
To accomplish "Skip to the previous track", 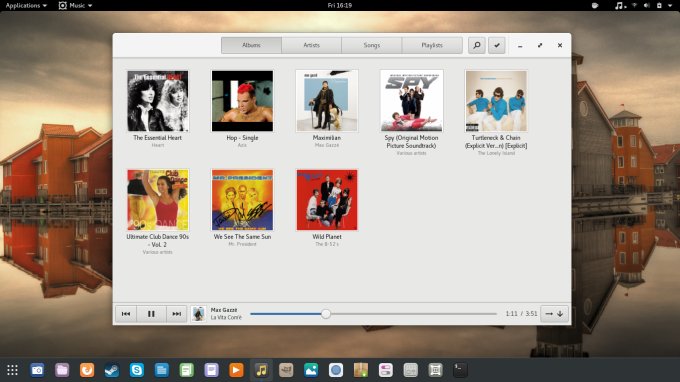I will coord(126,313).
